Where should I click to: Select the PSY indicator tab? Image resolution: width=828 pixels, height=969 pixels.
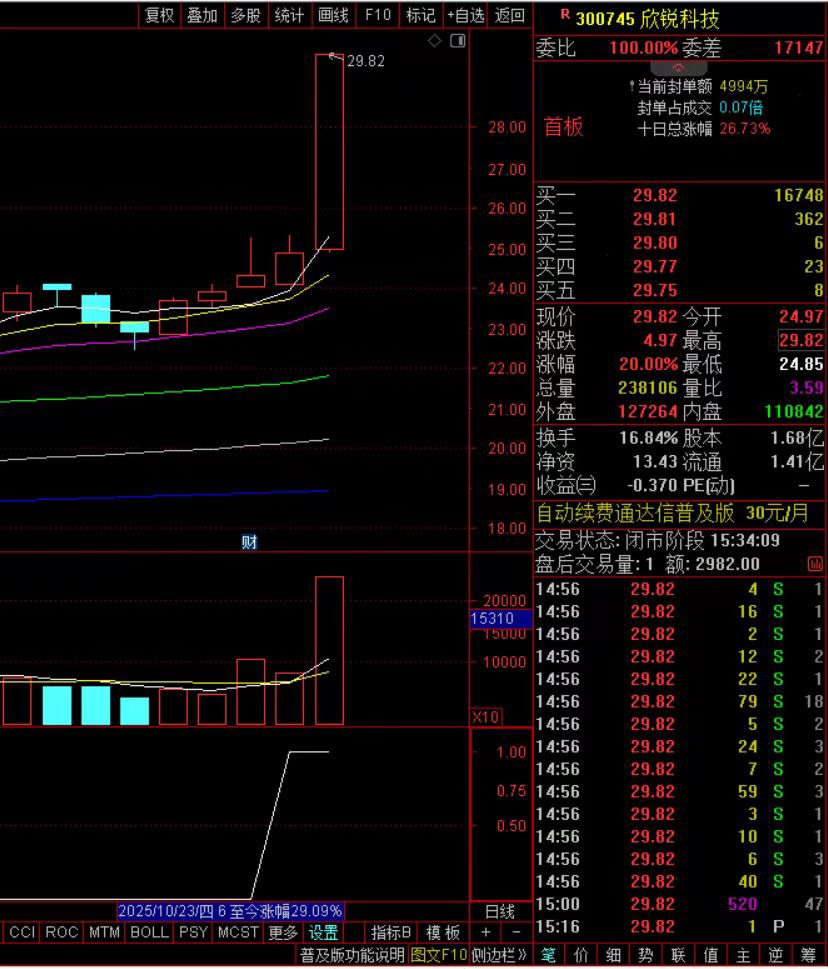[193, 932]
